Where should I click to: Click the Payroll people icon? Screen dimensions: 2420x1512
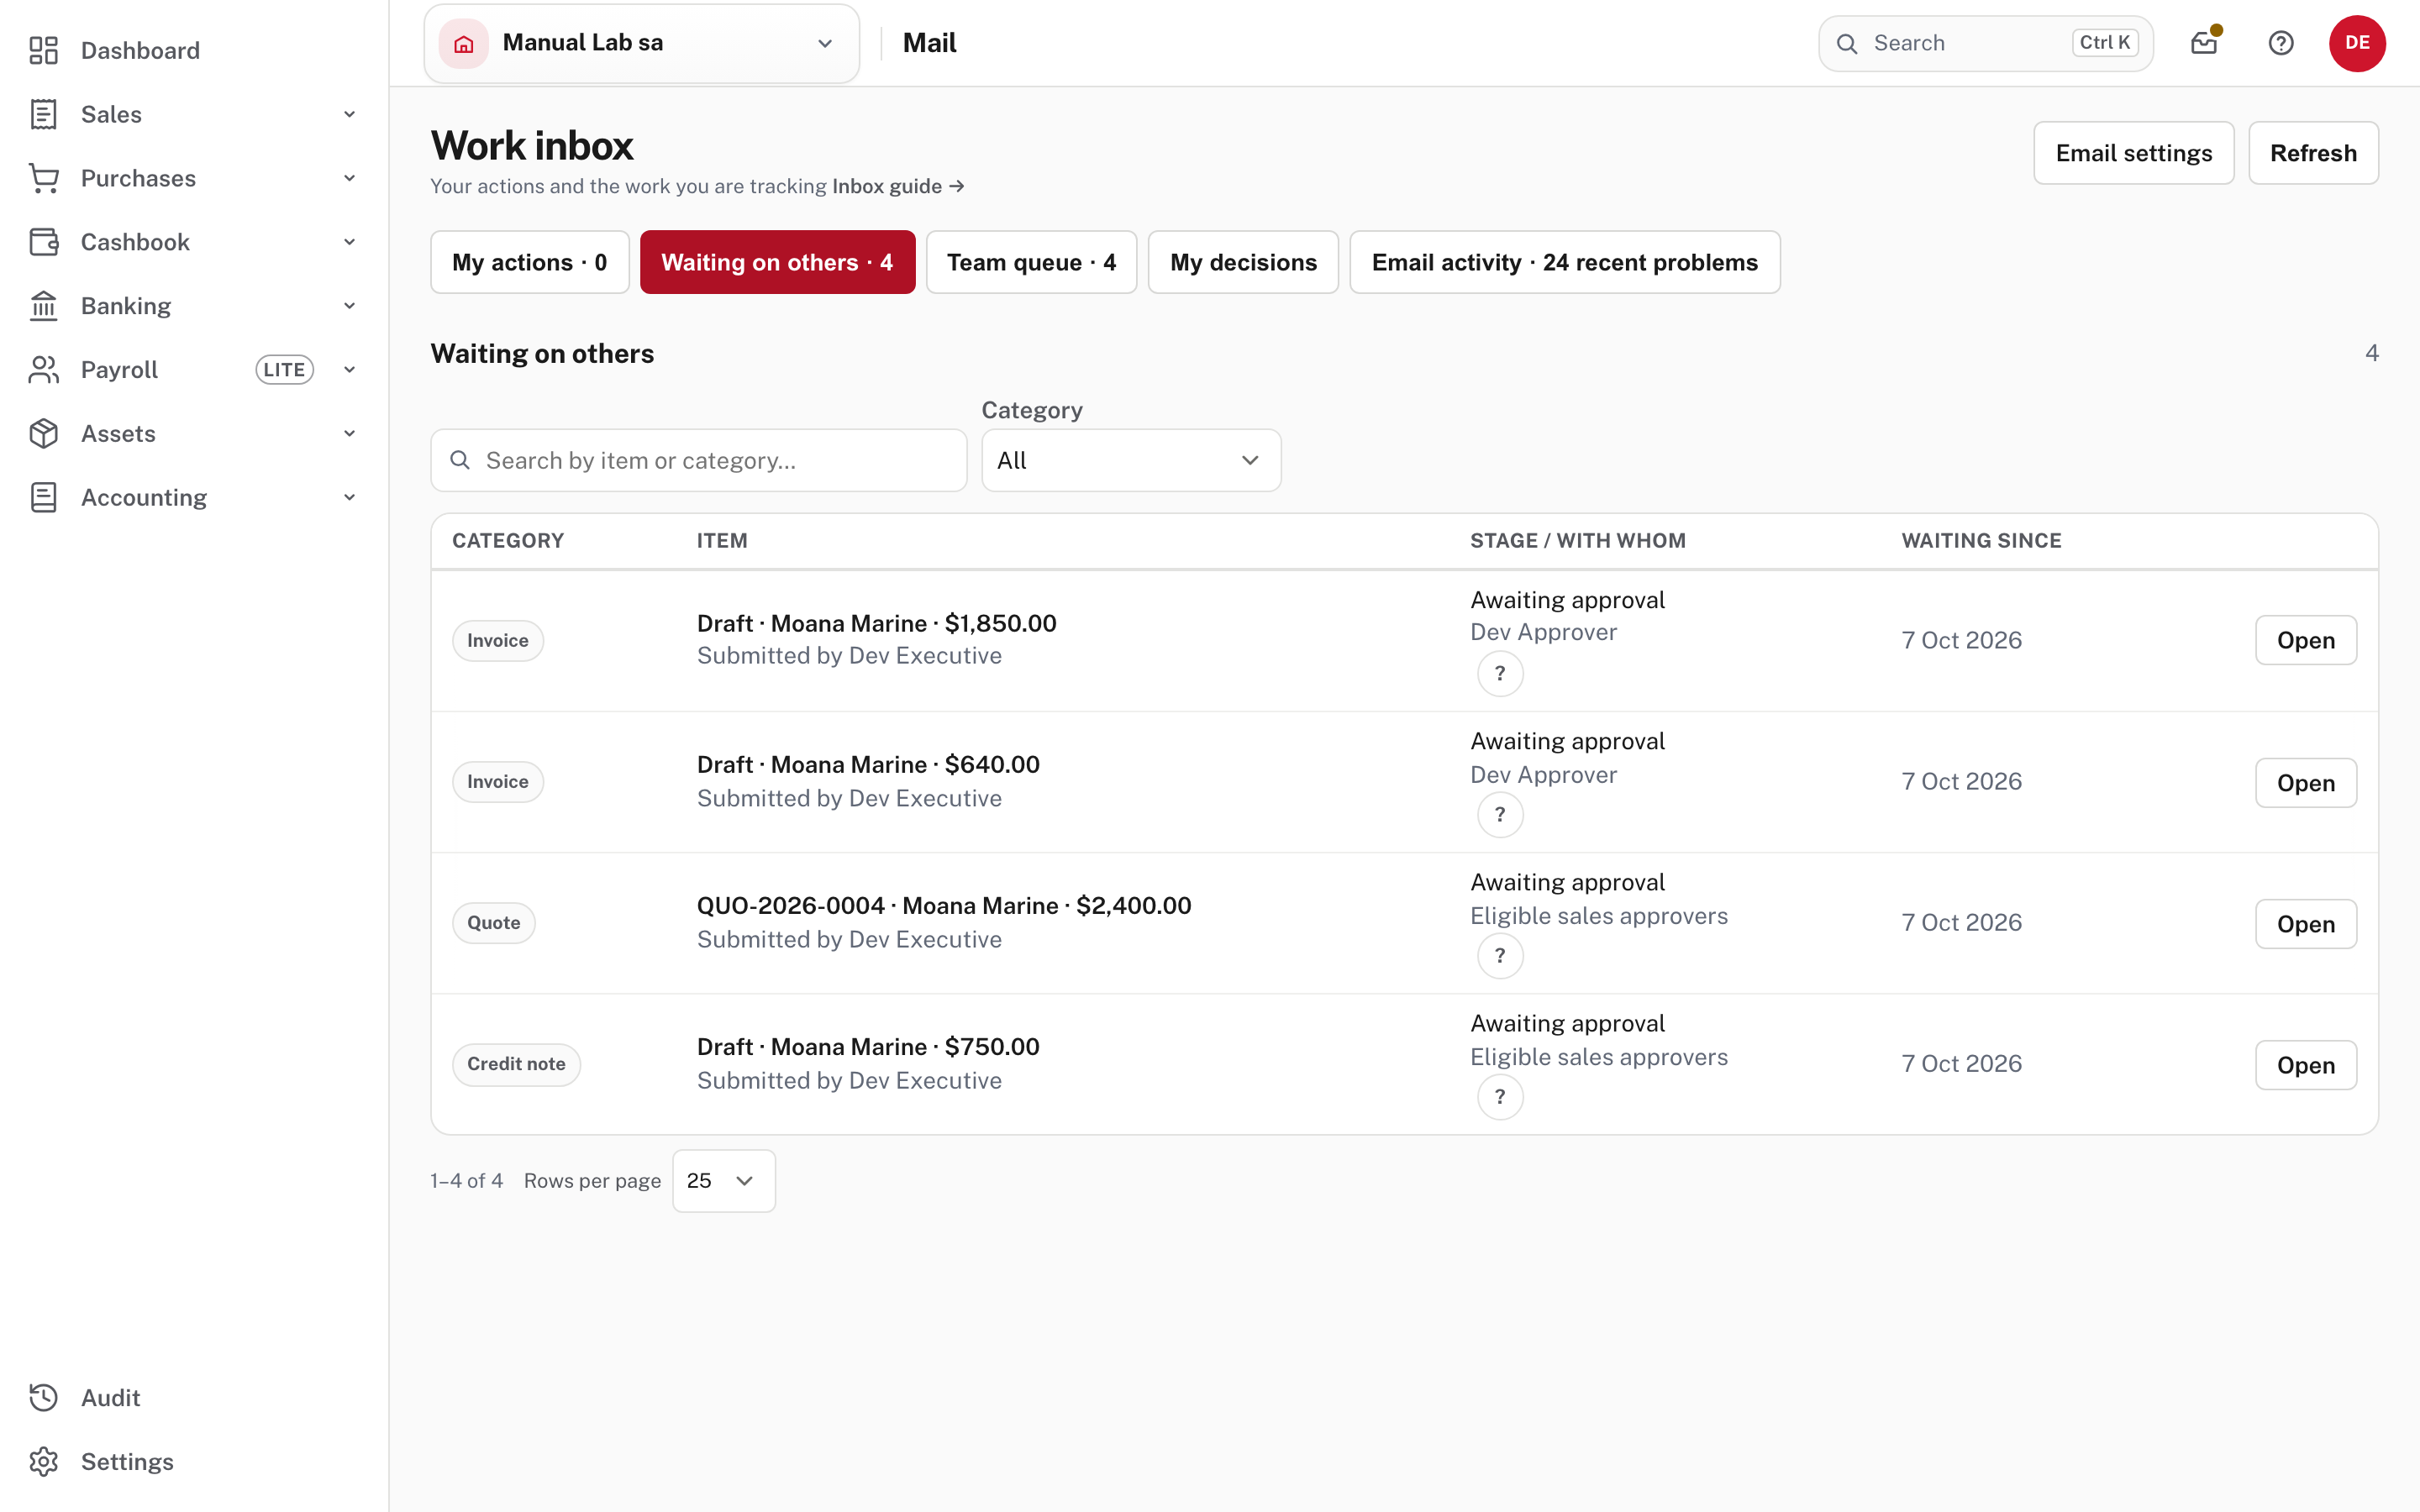[43, 370]
